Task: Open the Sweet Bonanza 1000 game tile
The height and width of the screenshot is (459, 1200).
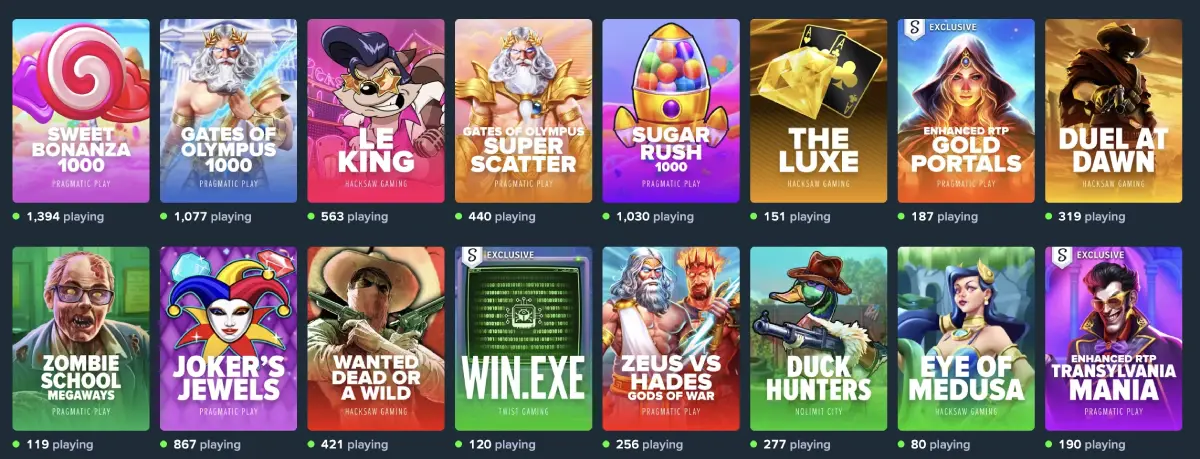Action: point(81,111)
